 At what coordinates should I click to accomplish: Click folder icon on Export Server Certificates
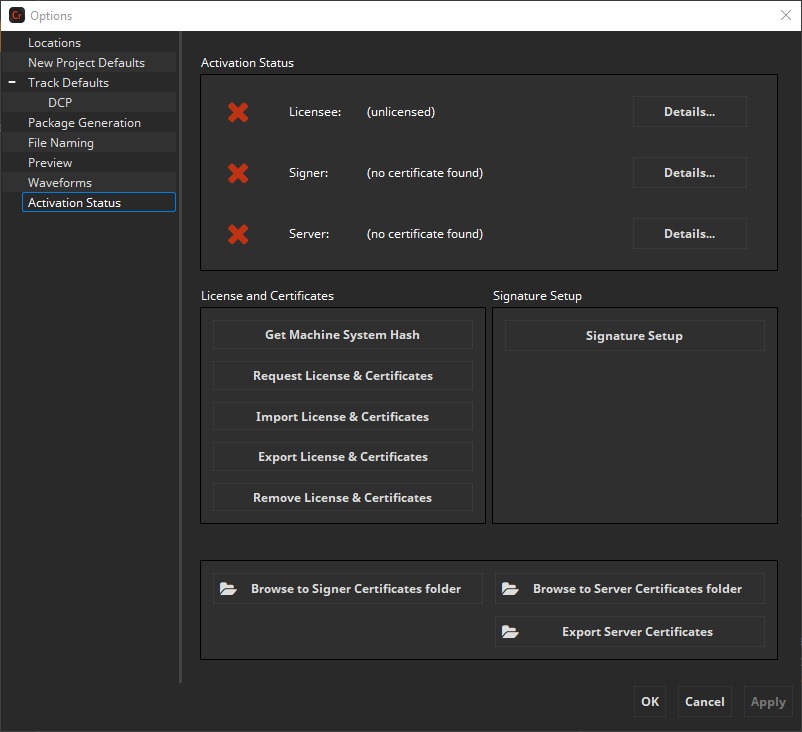click(510, 632)
